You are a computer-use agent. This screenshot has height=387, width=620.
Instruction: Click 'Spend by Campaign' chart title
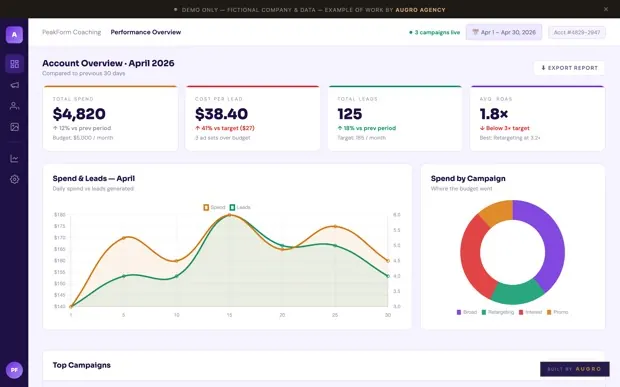point(468,178)
